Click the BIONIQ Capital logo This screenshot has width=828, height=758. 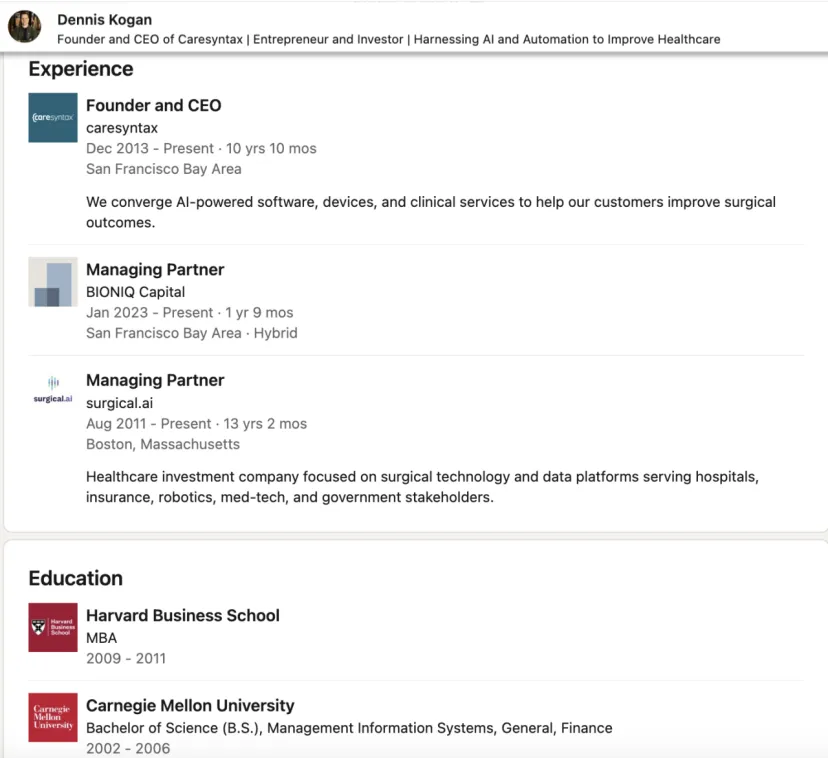(x=53, y=282)
